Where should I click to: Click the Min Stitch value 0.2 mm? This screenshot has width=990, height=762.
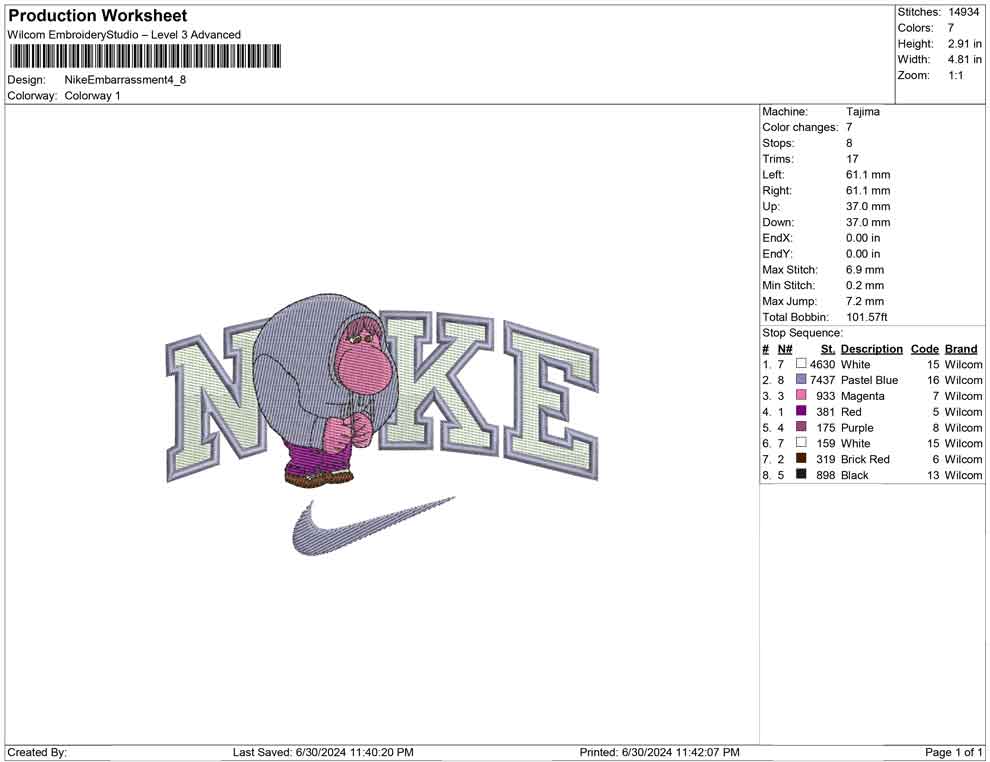tap(865, 285)
